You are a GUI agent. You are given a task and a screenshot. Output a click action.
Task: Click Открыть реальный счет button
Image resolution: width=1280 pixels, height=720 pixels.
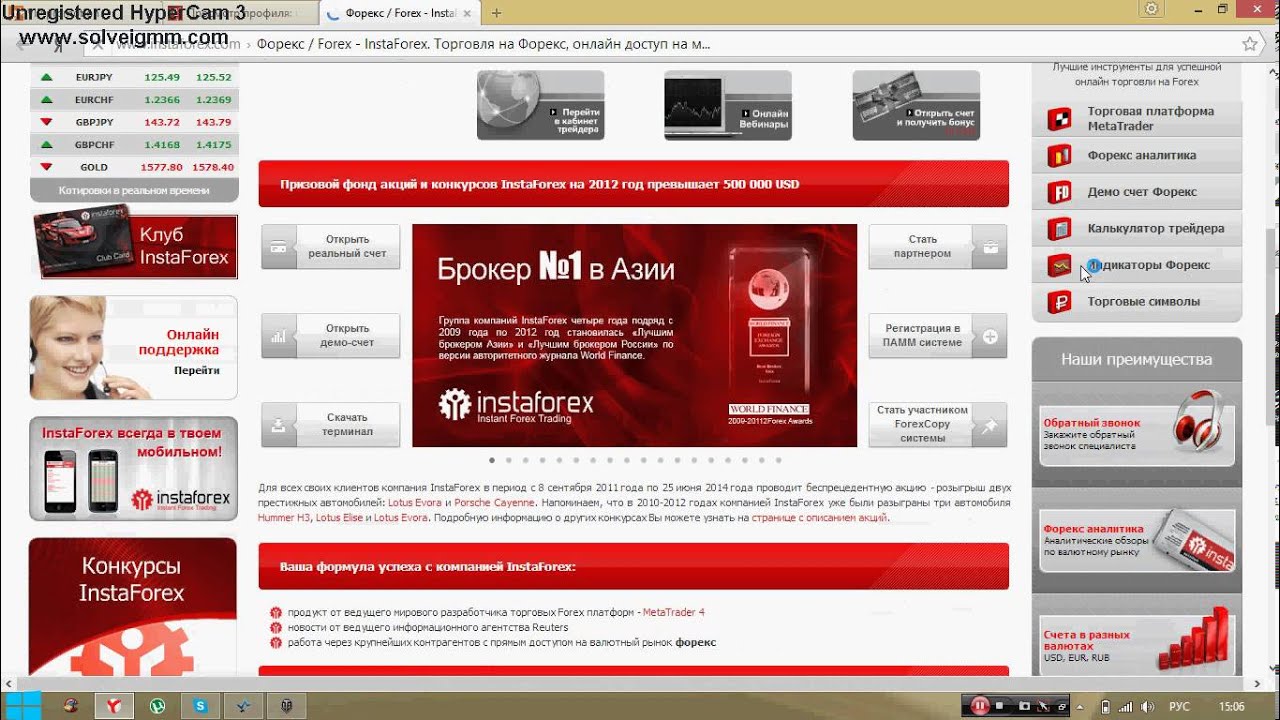click(x=331, y=247)
